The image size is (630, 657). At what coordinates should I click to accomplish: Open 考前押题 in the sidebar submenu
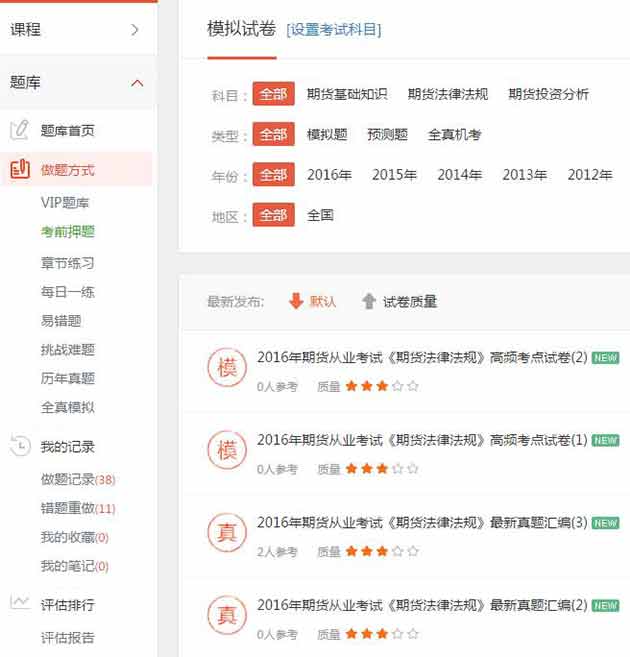tap(68, 232)
